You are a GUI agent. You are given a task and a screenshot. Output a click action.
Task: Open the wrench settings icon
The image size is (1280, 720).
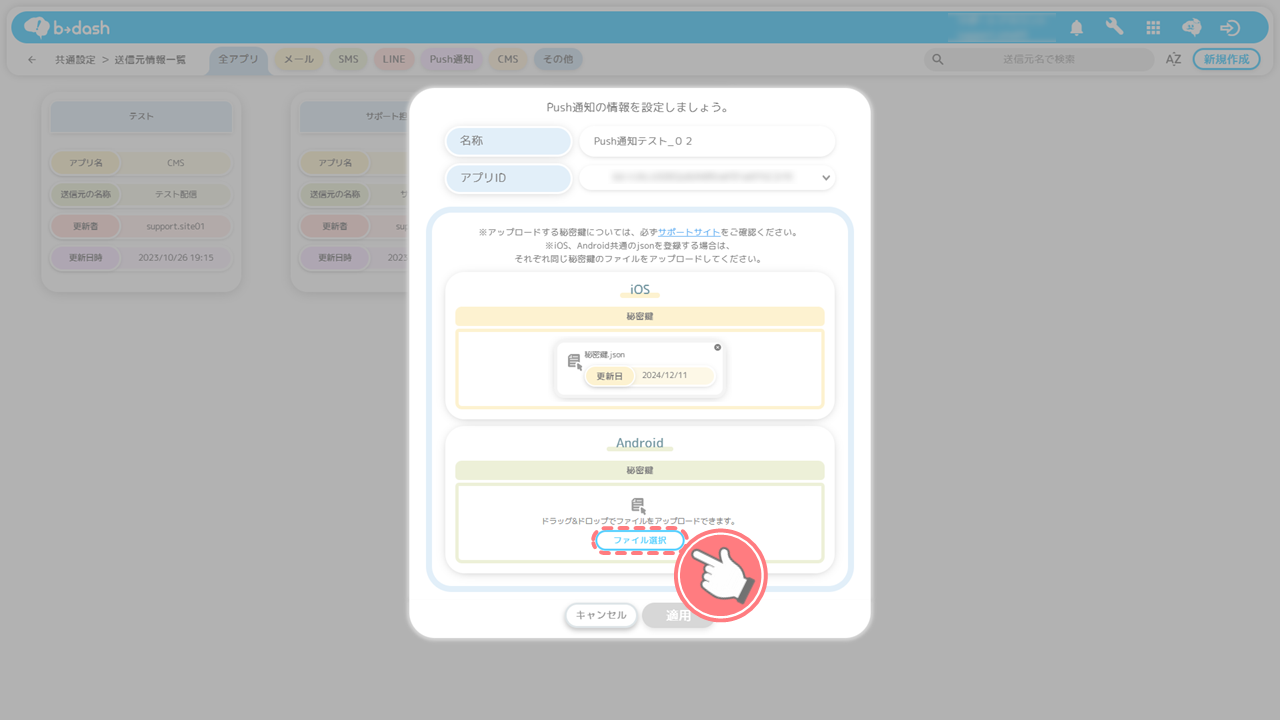tap(1114, 28)
